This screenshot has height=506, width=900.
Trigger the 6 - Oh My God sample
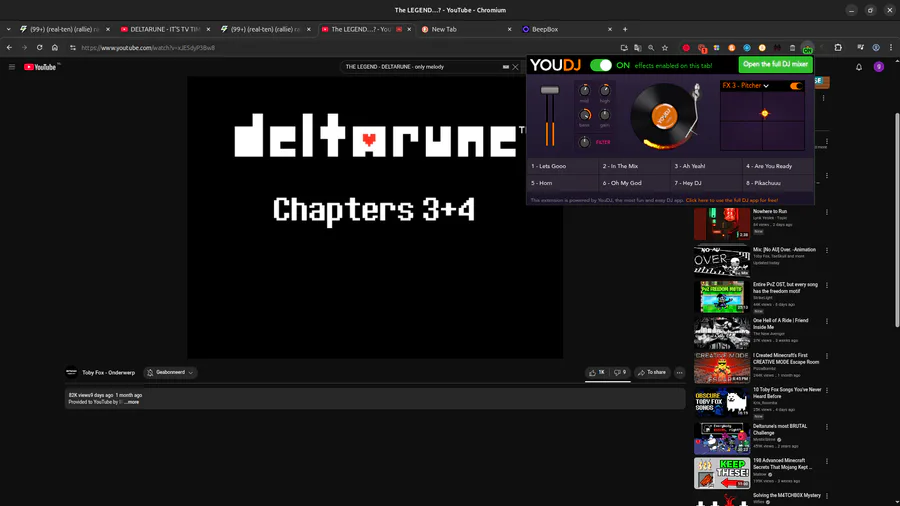(634, 183)
